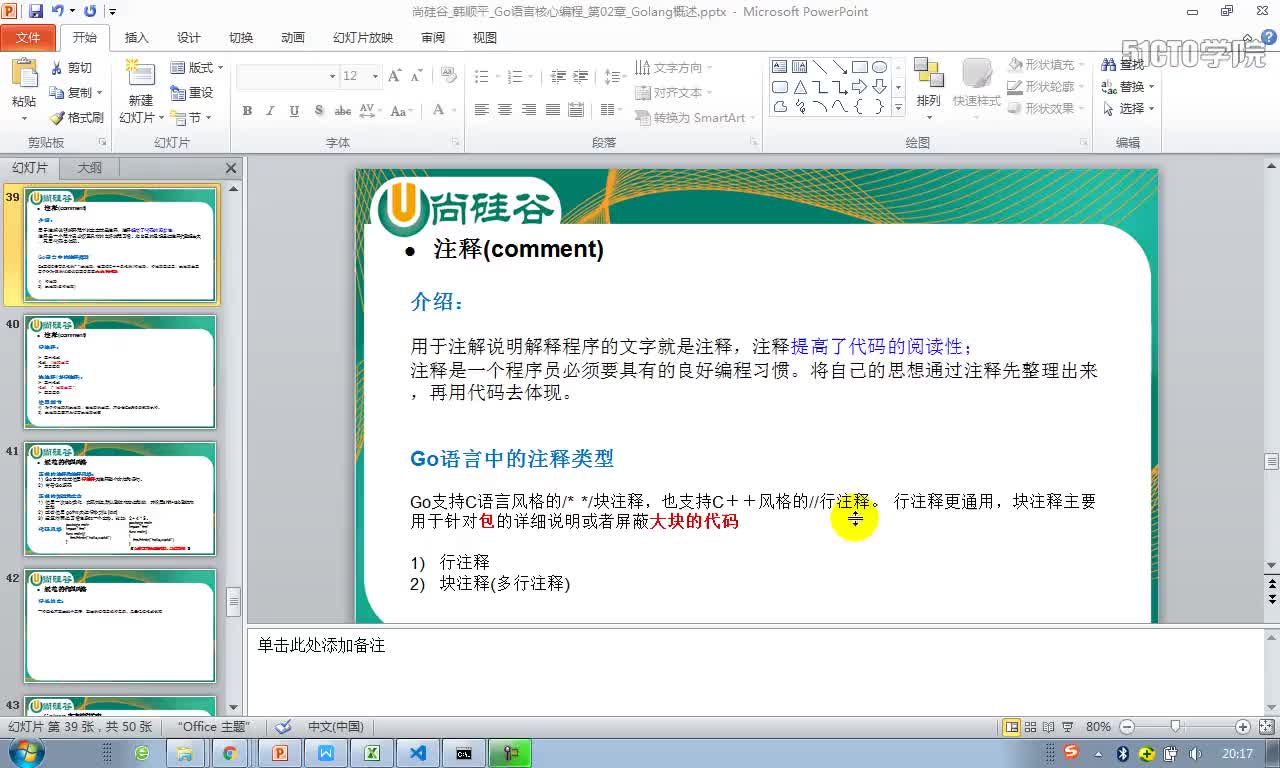Open the File (文件) tab
Viewport: 1280px width, 768px height.
(28, 38)
